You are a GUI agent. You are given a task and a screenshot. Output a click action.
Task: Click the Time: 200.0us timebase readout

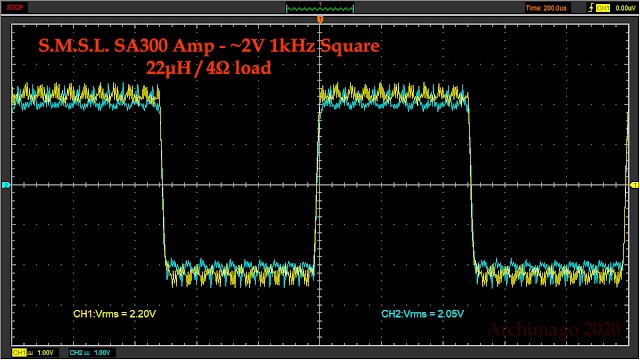coord(546,8)
